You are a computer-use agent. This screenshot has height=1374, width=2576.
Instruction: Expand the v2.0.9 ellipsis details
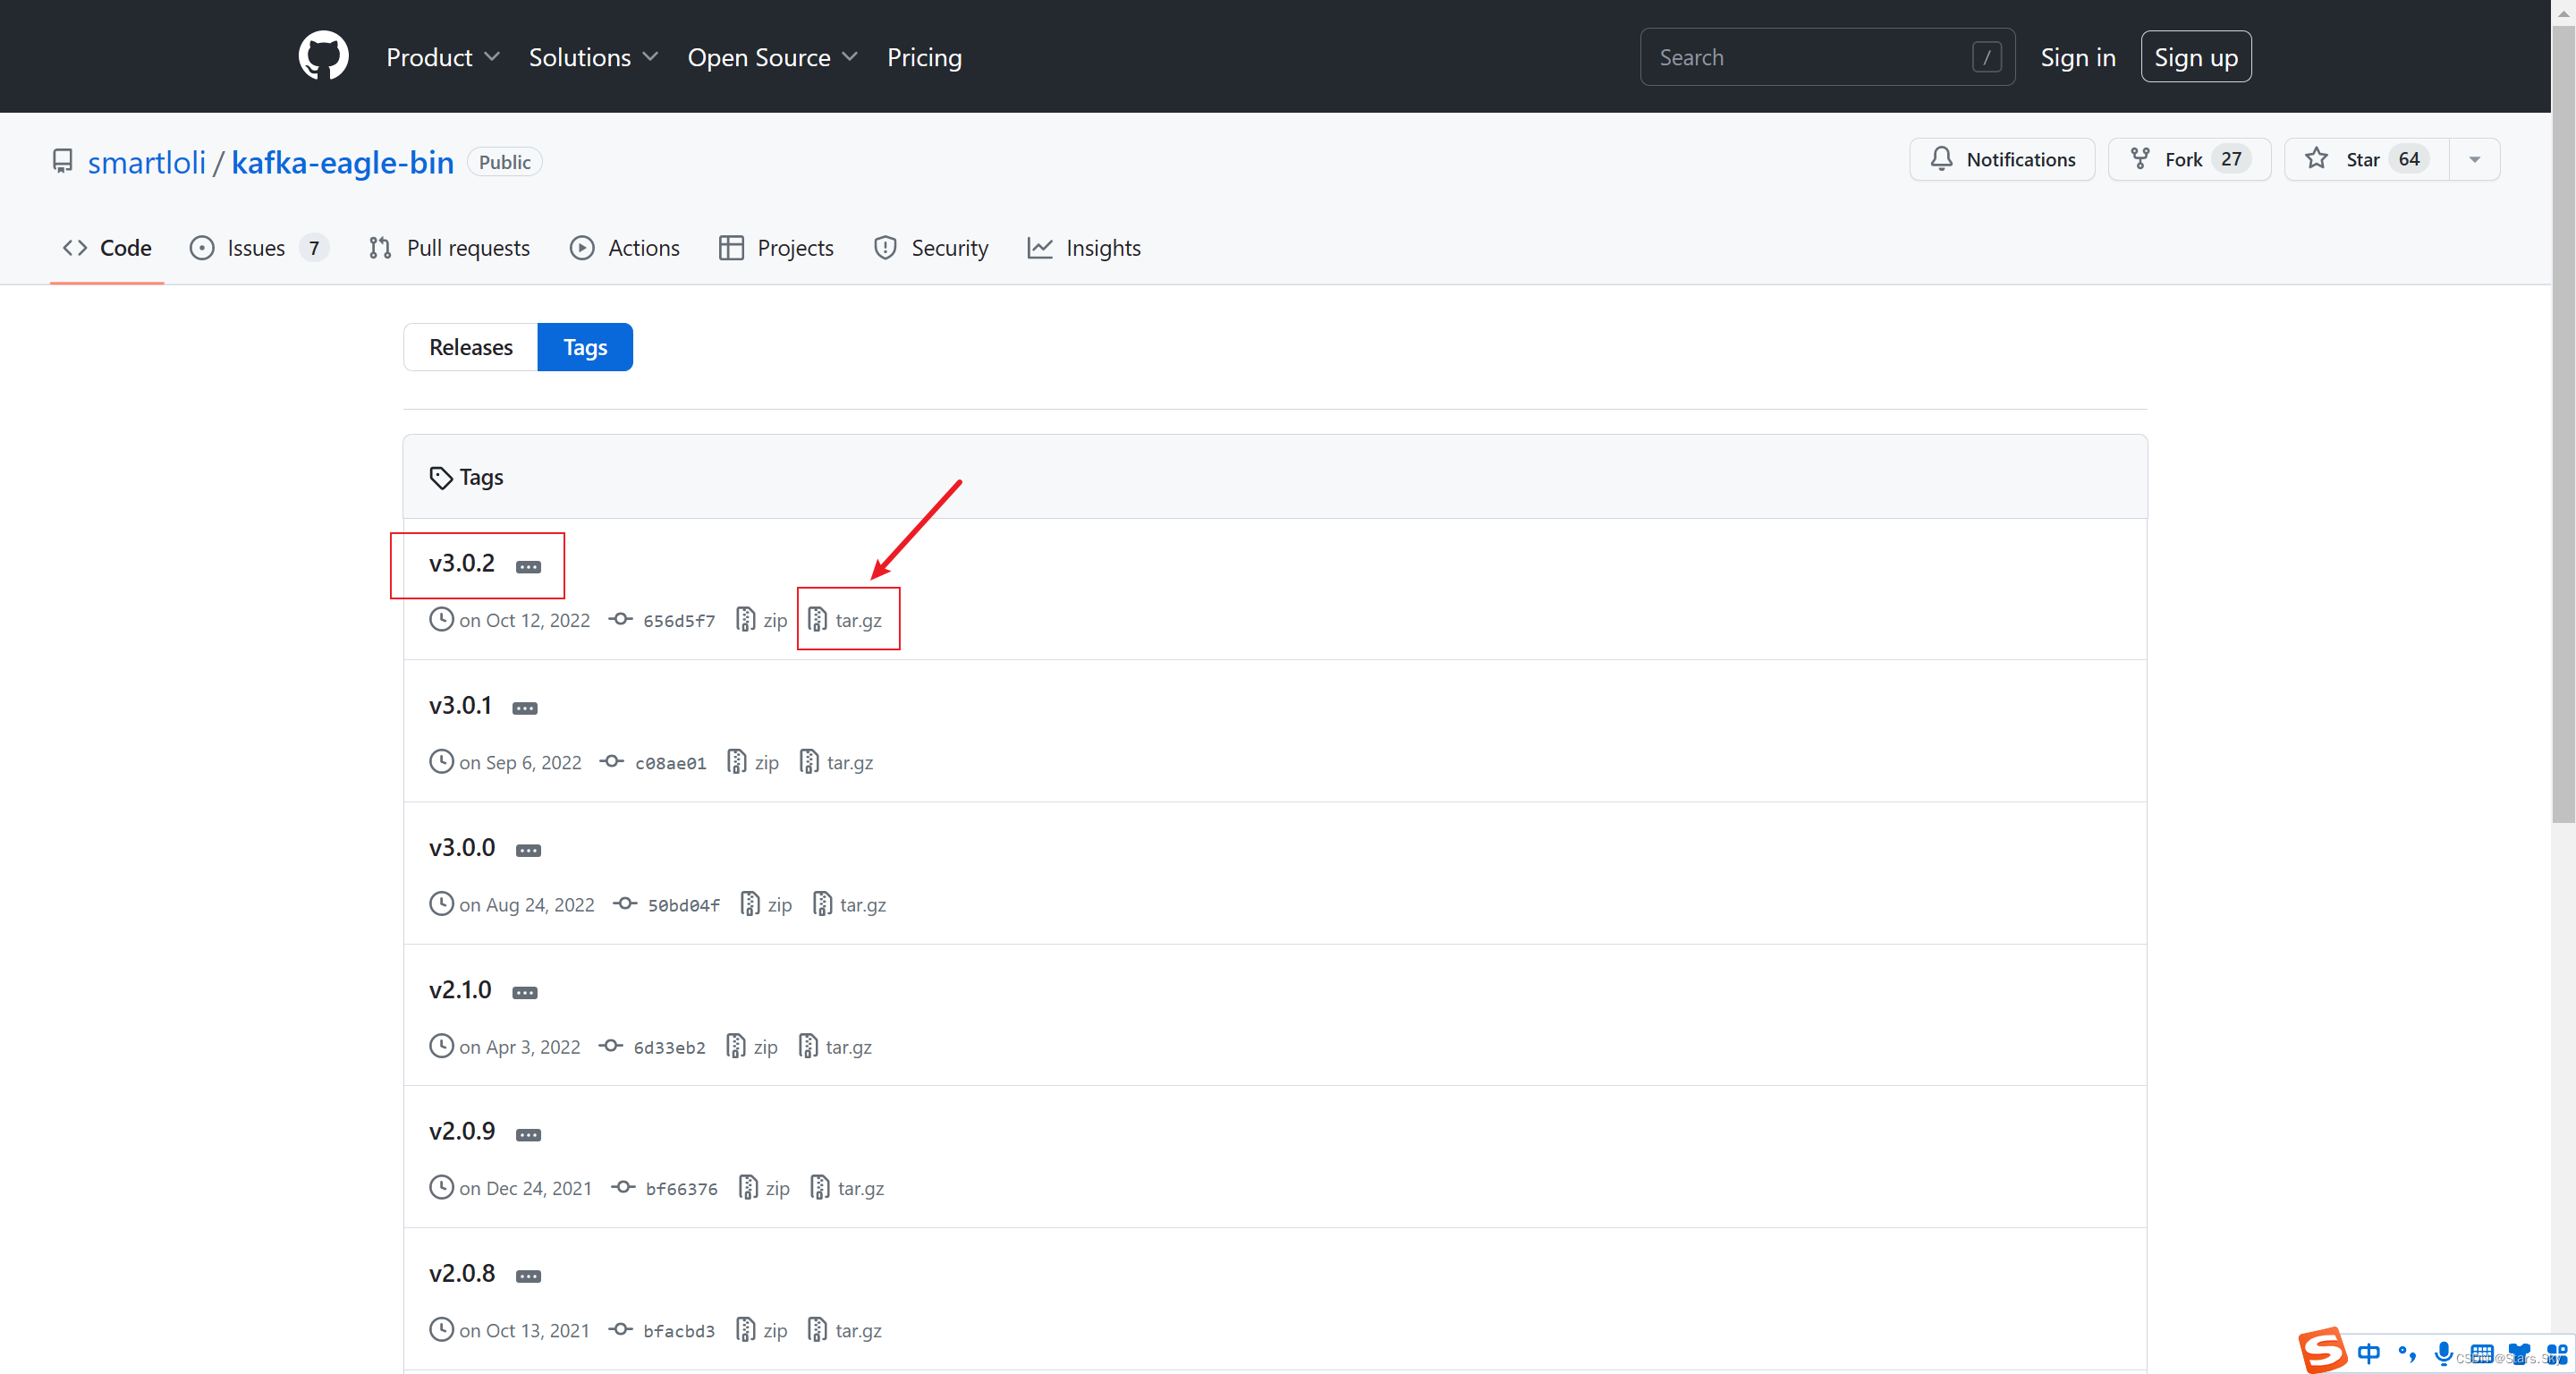(528, 1135)
